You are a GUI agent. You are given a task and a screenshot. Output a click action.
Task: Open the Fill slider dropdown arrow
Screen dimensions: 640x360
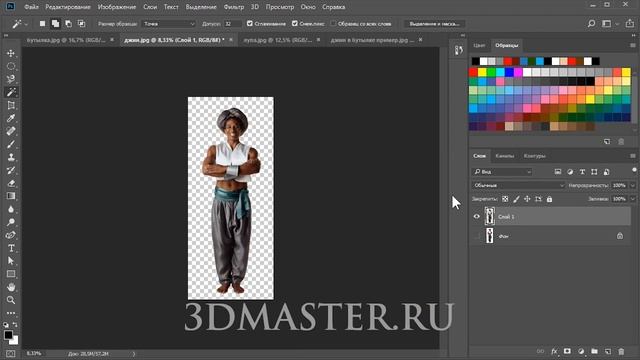coord(633,199)
